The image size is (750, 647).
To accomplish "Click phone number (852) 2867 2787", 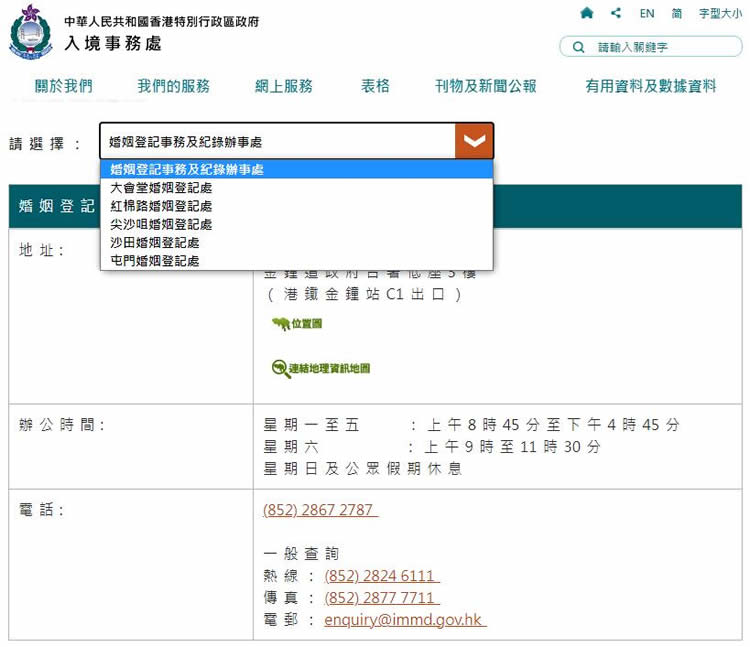I will coord(320,510).
